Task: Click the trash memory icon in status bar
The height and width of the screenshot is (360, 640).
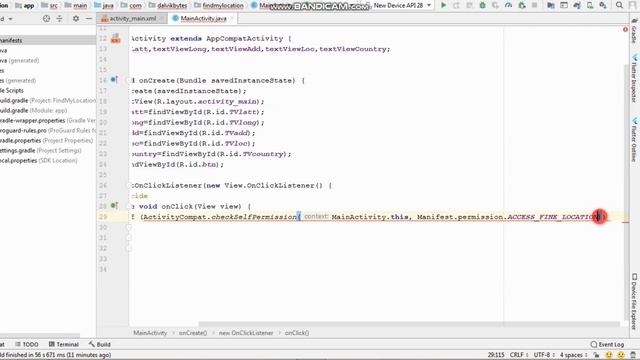Action: (633, 355)
